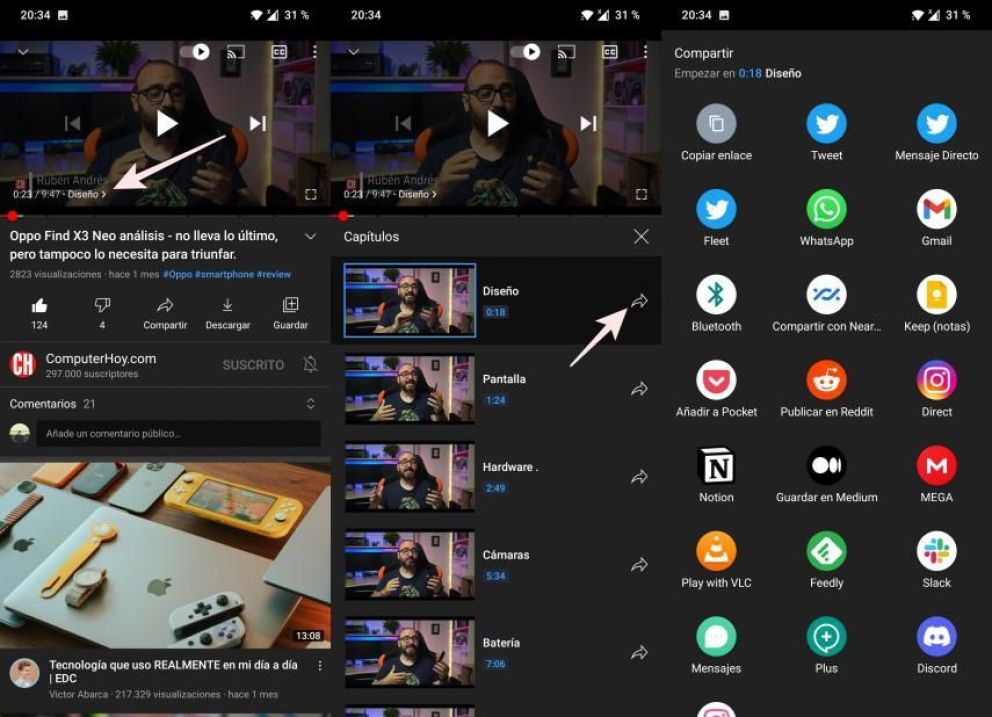Select the Feedly icon
This screenshot has width=992, height=717.
[x=826, y=551]
